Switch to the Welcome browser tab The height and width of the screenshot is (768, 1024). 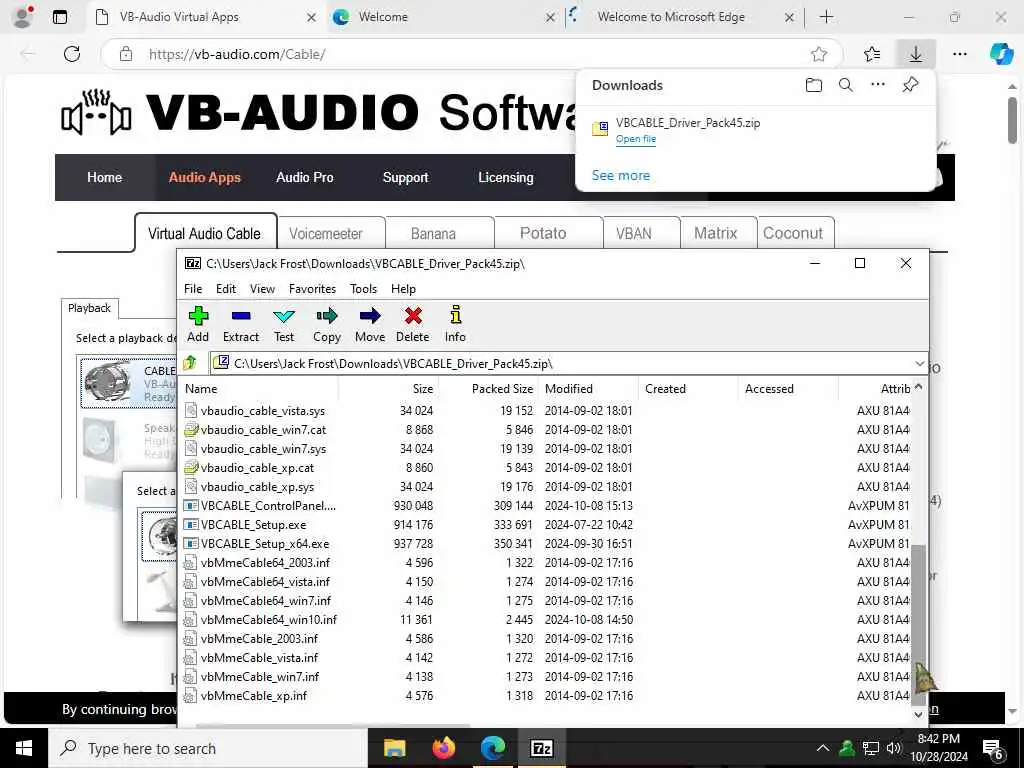tap(444, 17)
